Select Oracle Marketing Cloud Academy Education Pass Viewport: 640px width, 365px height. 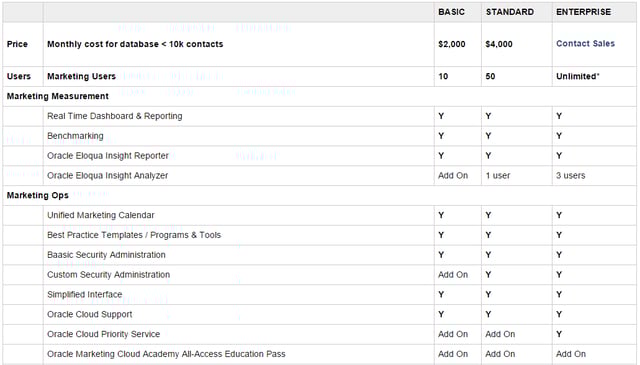pyautogui.click(x=166, y=354)
